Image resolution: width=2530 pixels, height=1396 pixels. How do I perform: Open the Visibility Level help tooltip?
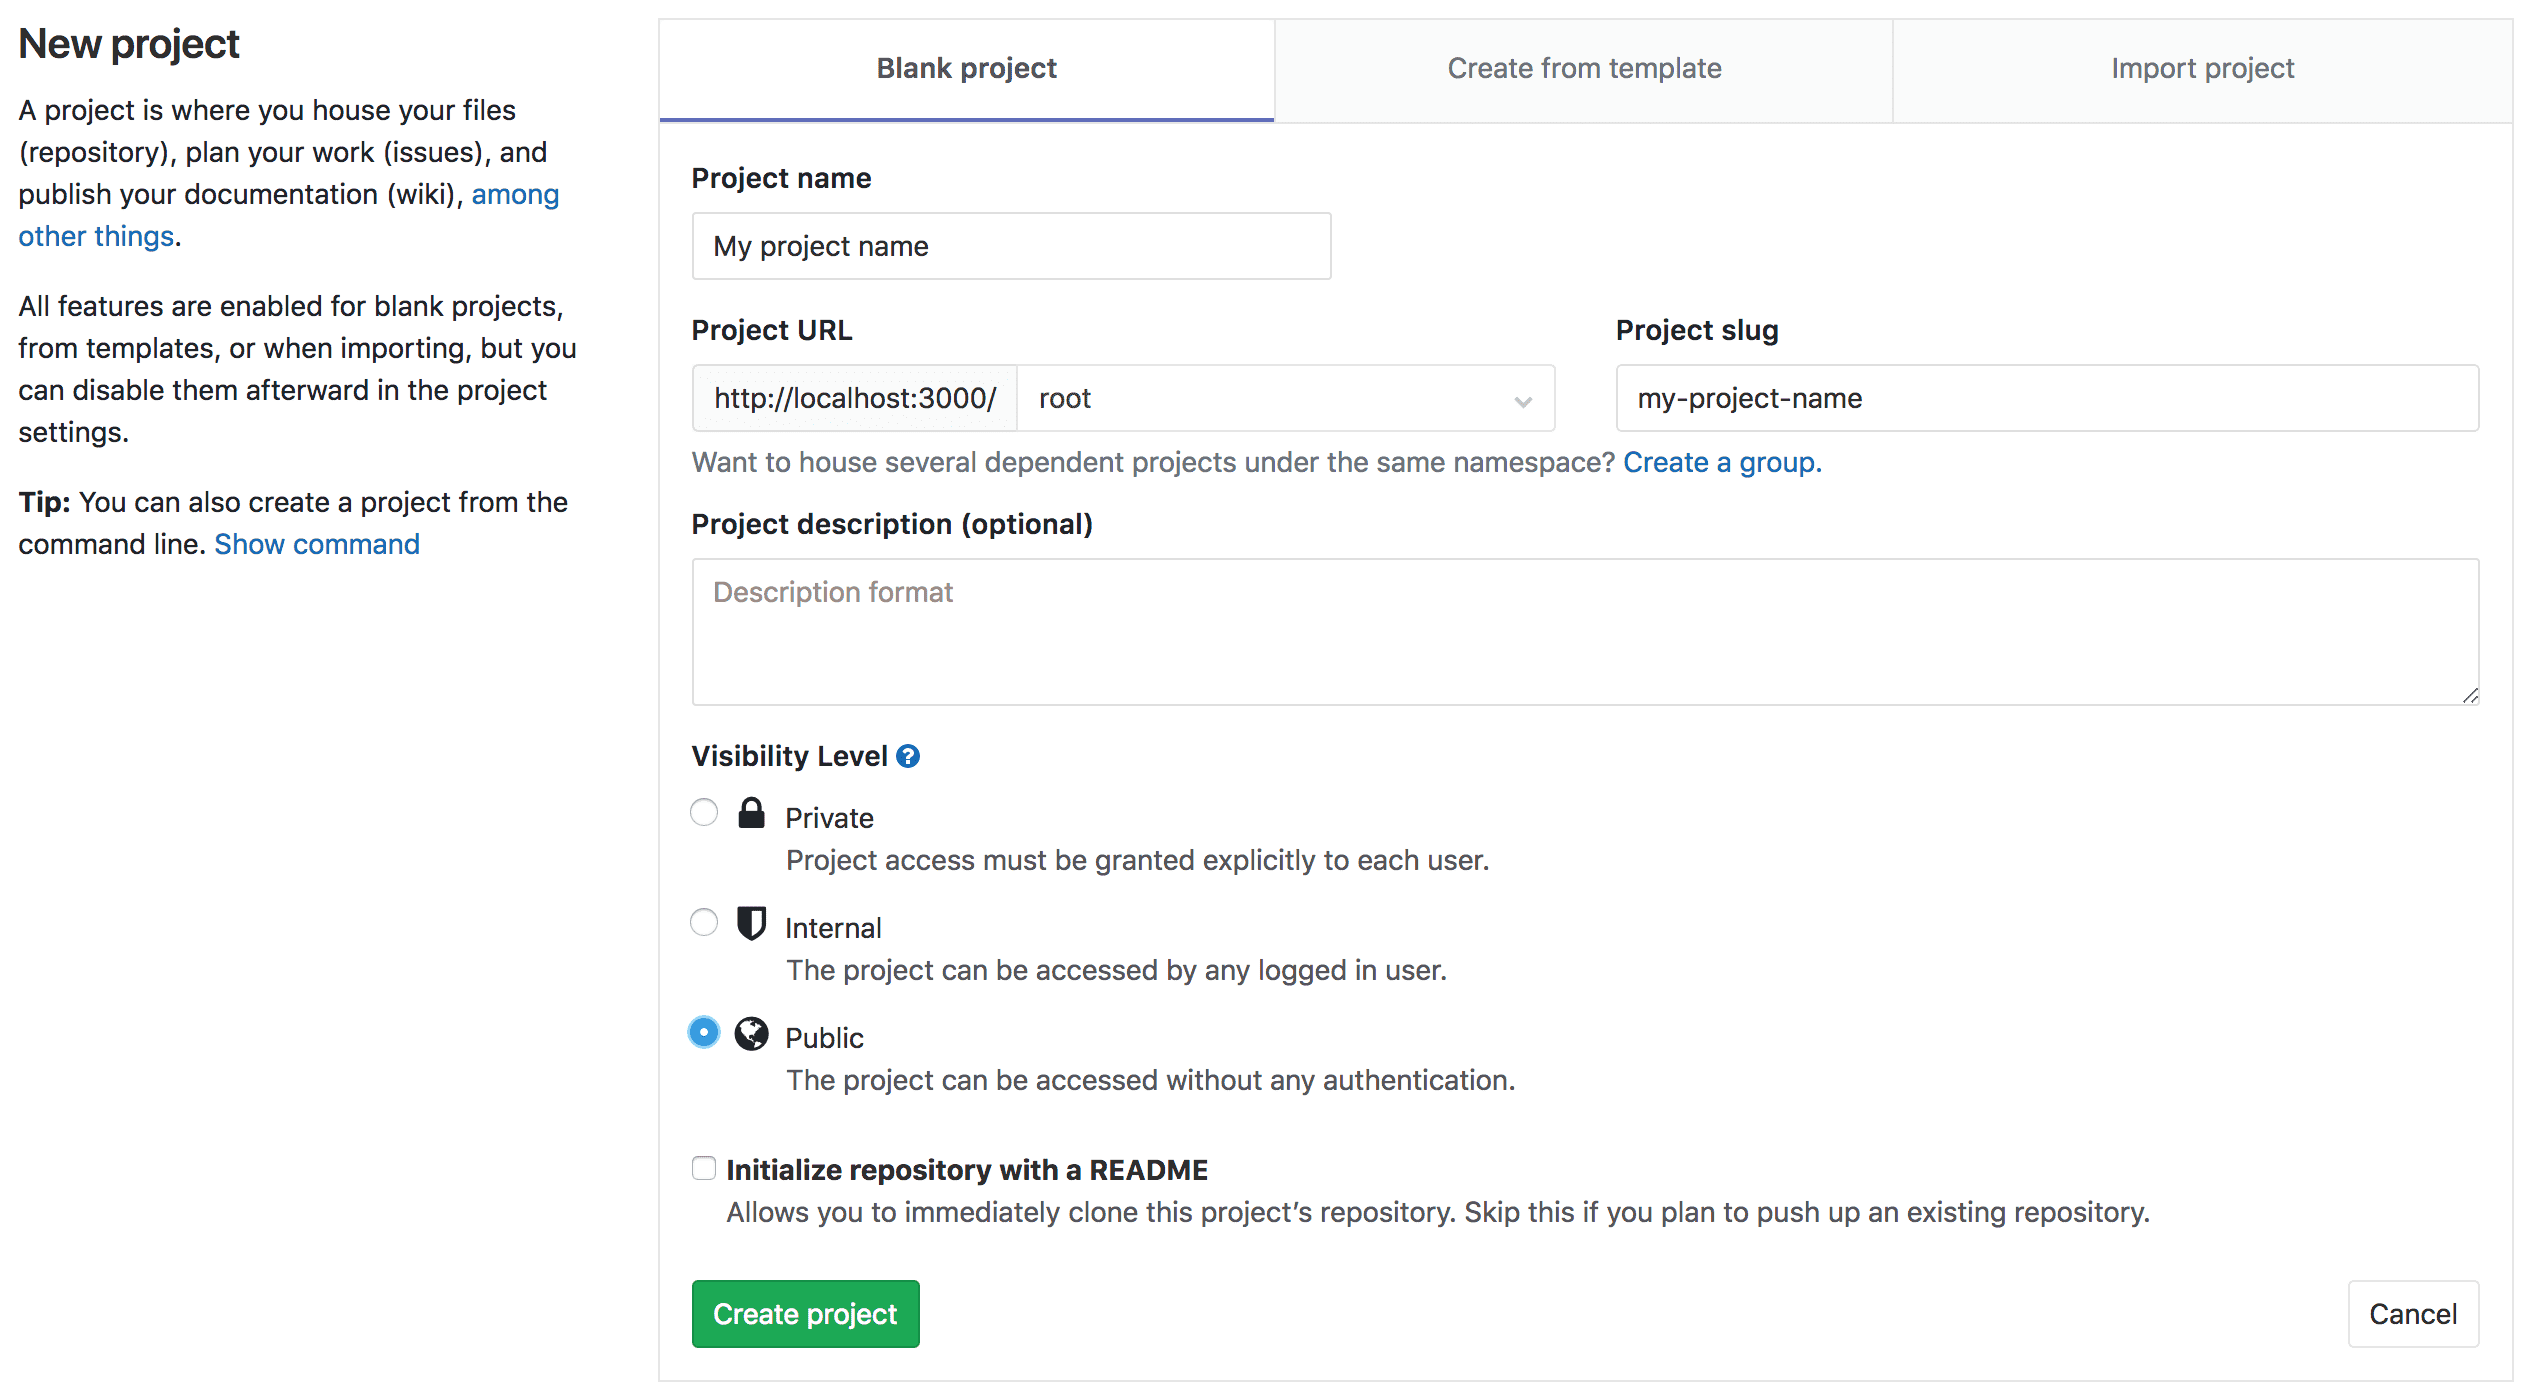[x=908, y=756]
